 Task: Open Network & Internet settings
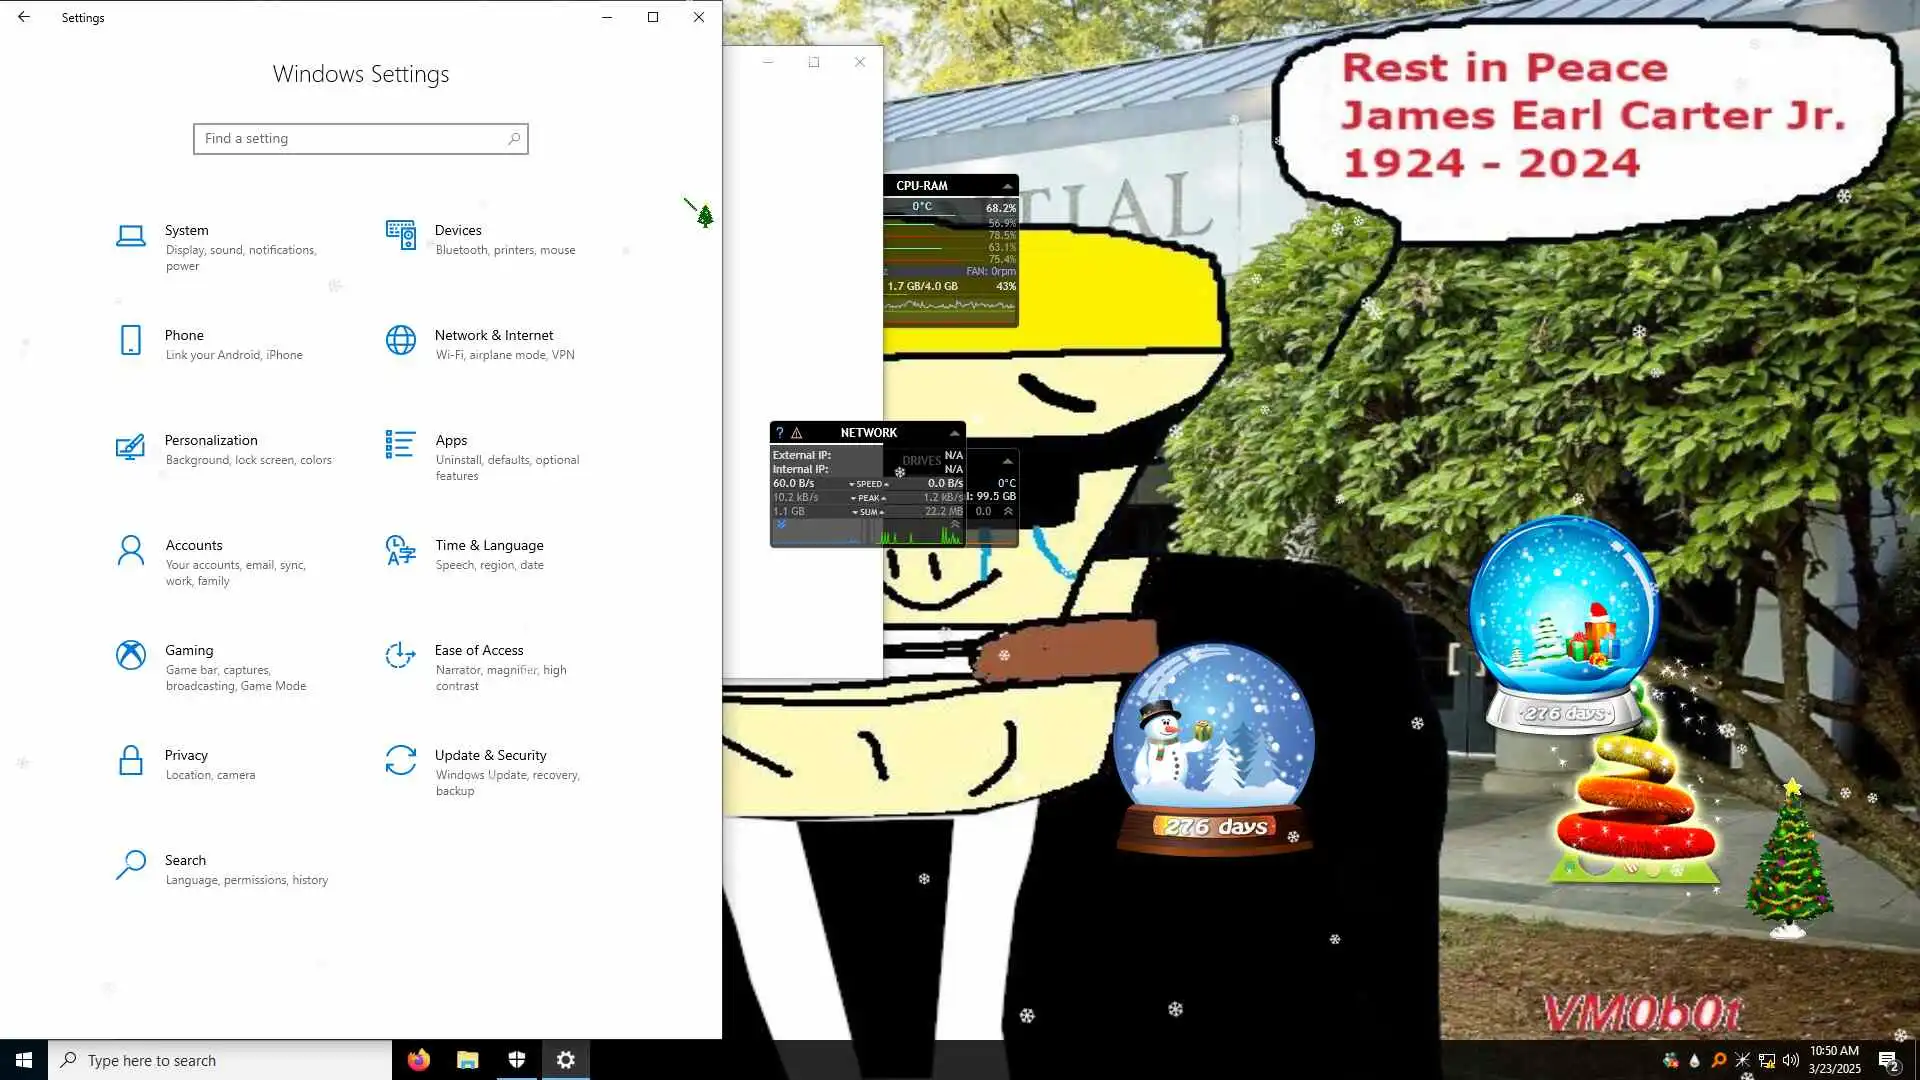pyautogui.click(x=493, y=335)
